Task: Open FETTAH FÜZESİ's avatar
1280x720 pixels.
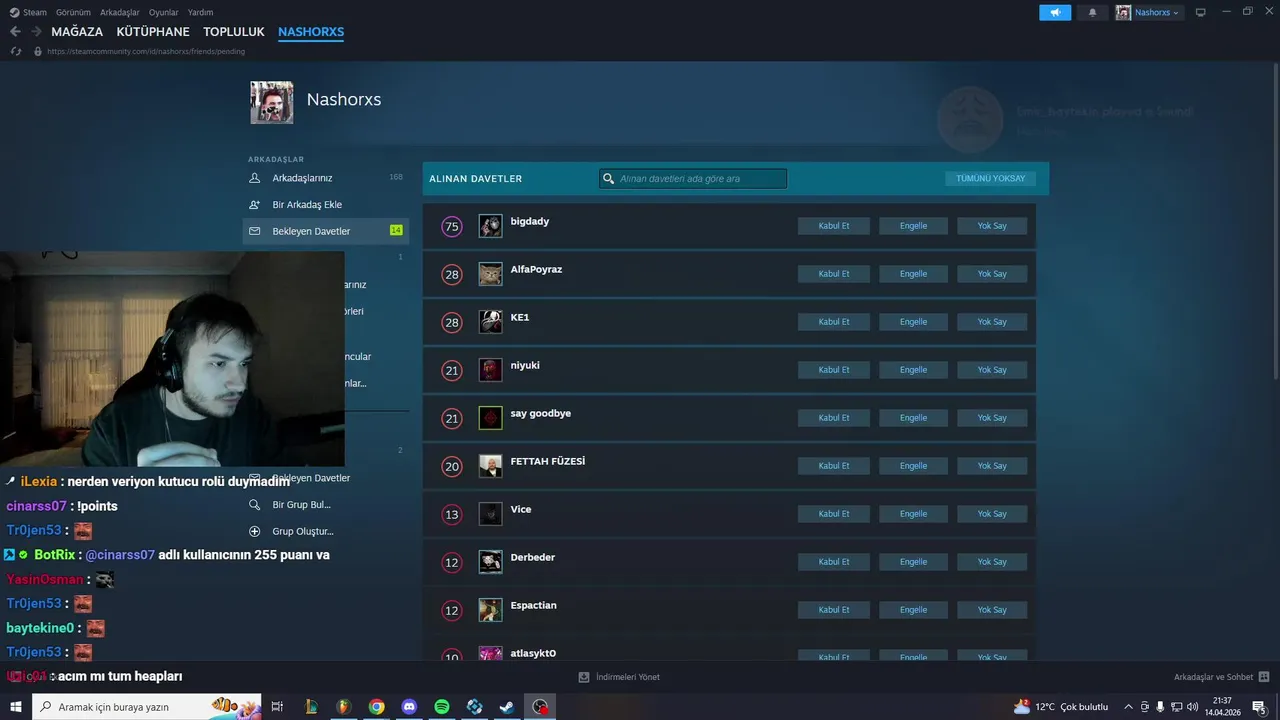Action: pyautogui.click(x=490, y=466)
